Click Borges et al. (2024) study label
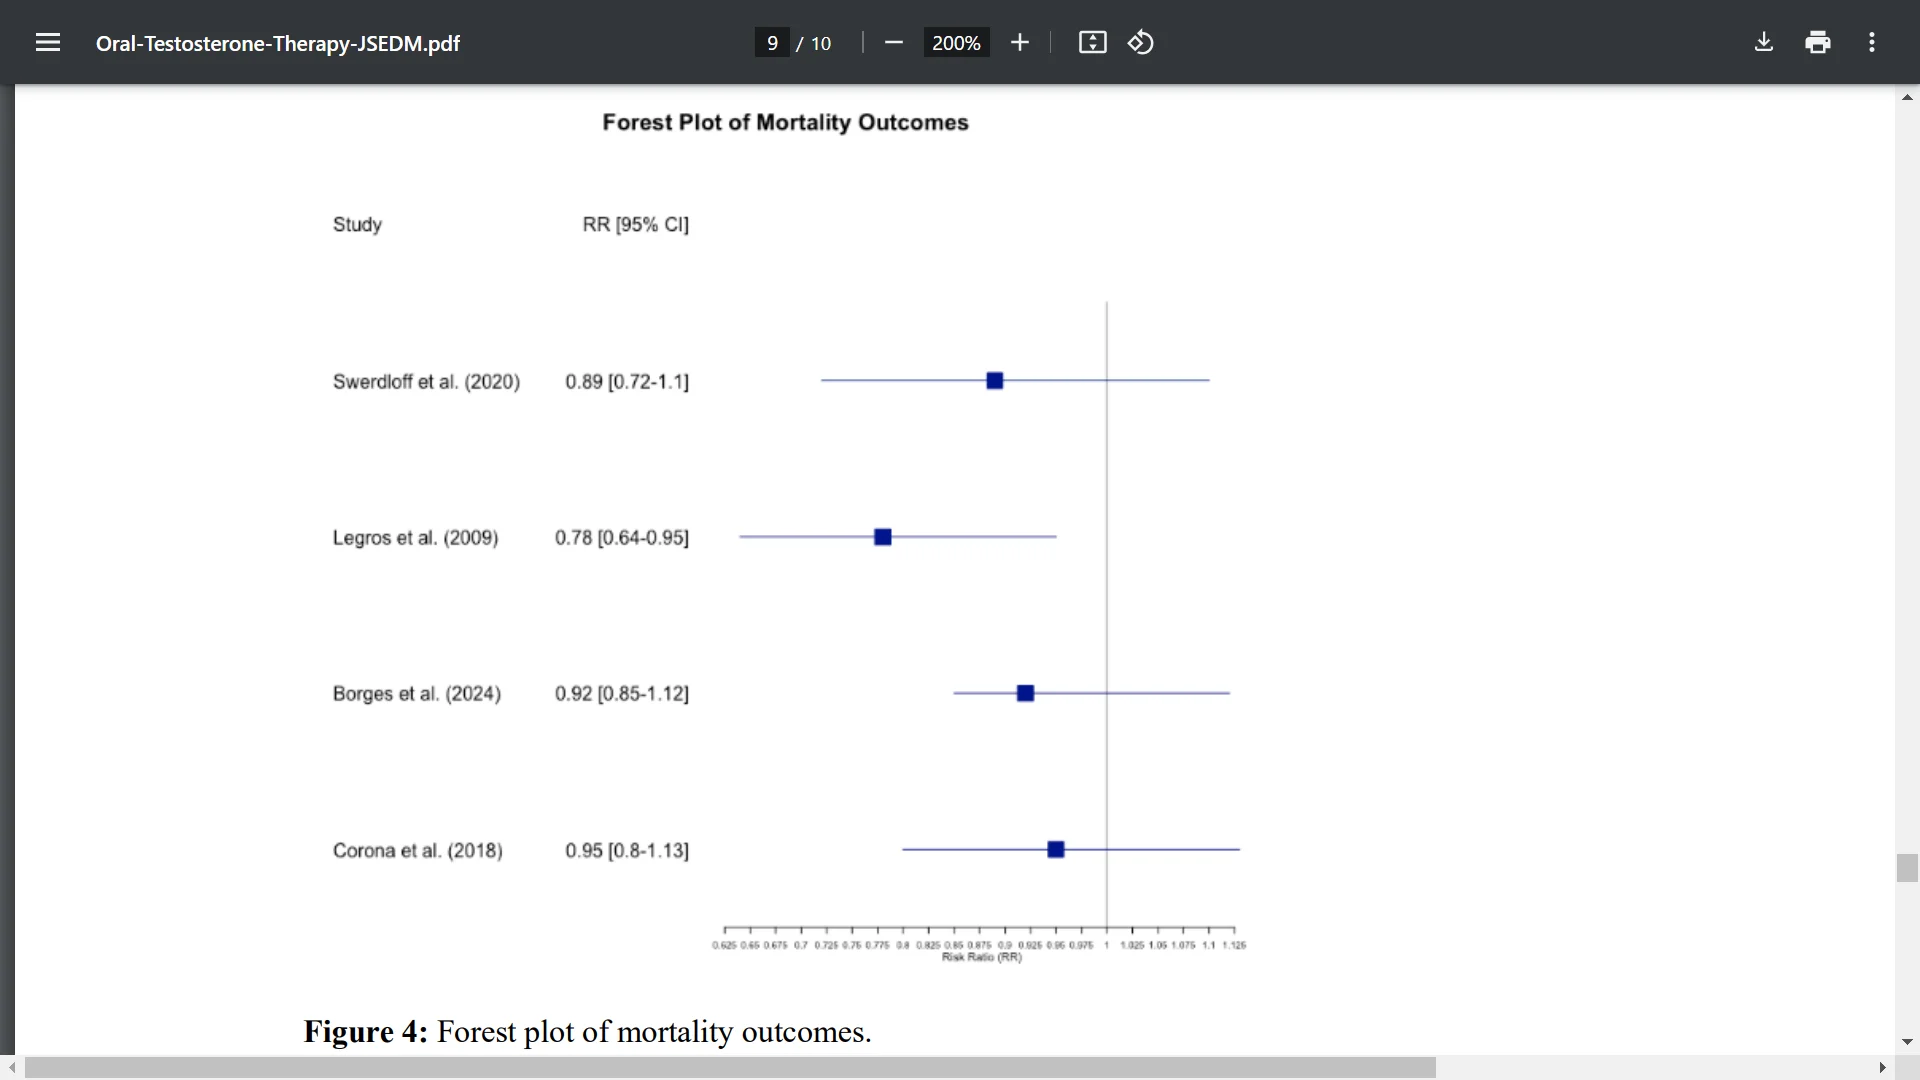This screenshot has height=1080, width=1920. pos(417,693)
